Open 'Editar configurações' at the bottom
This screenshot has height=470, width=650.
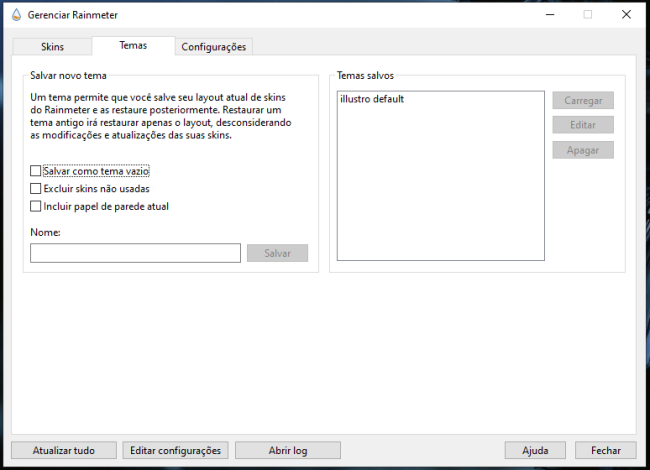(176, 450)
